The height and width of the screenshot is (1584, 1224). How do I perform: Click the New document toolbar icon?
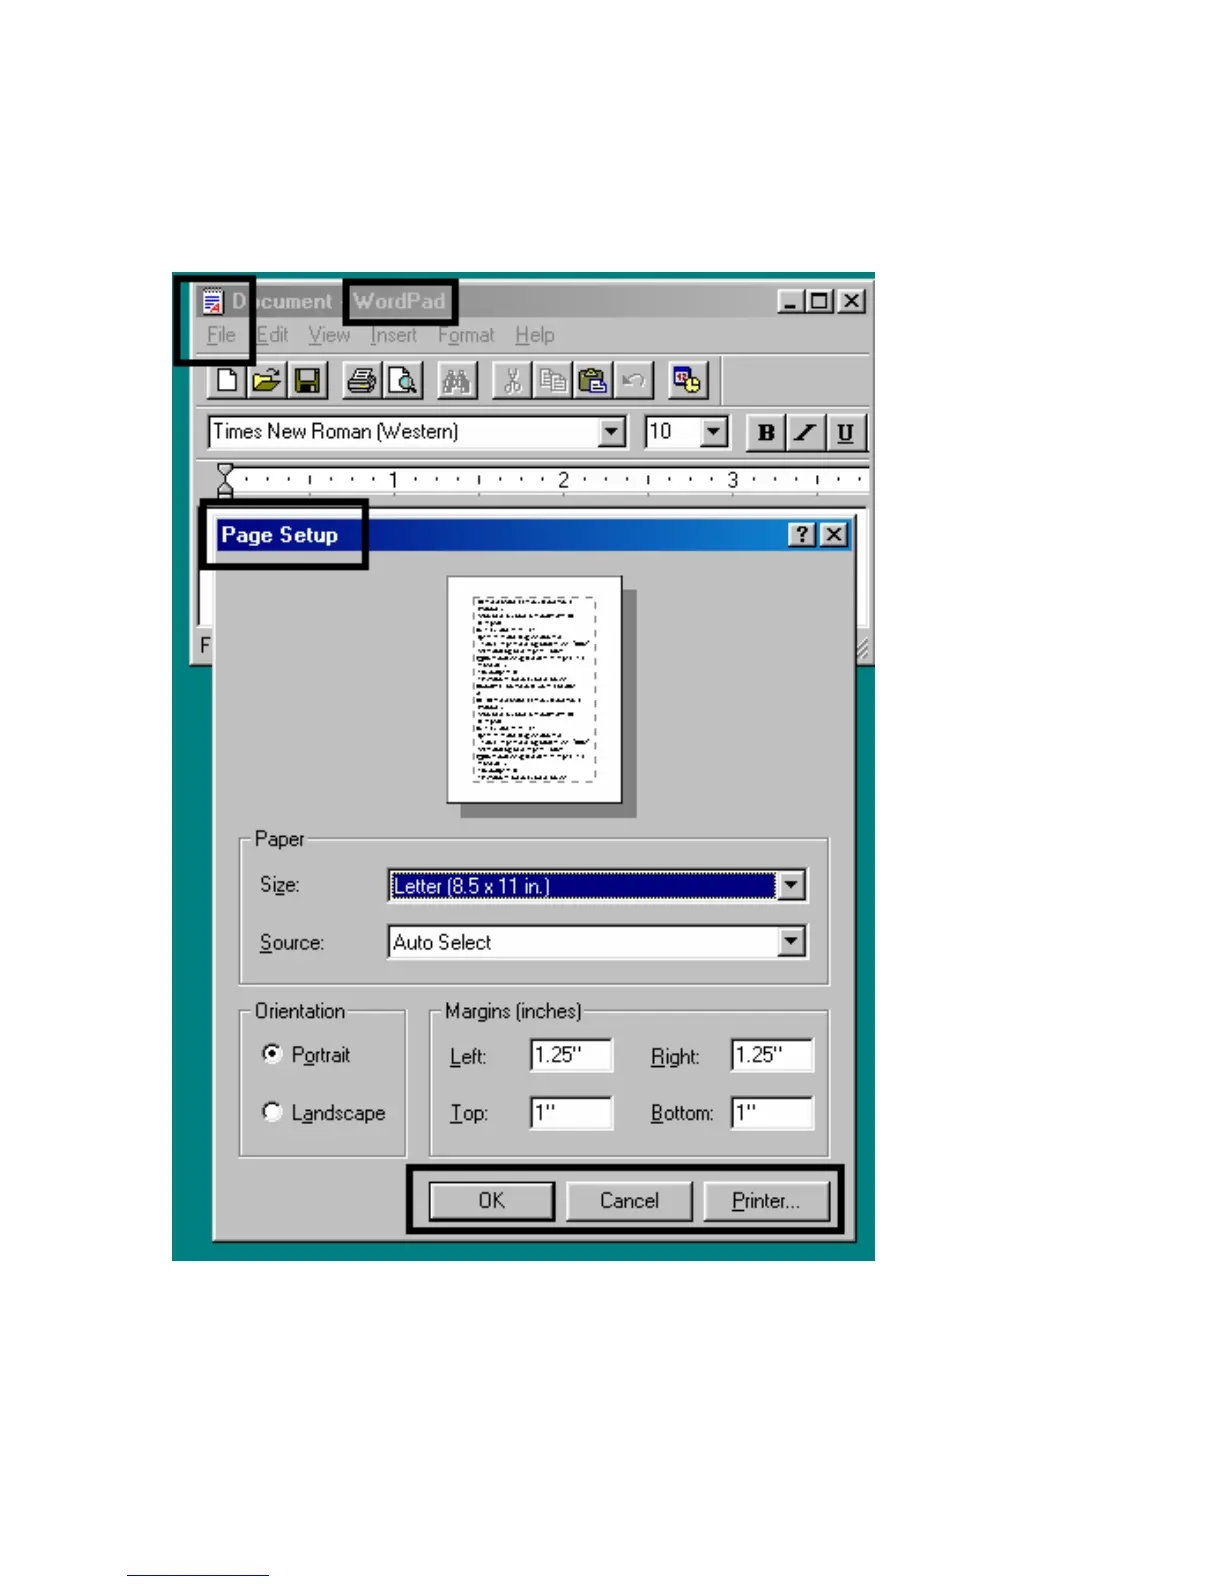[227, 380]
